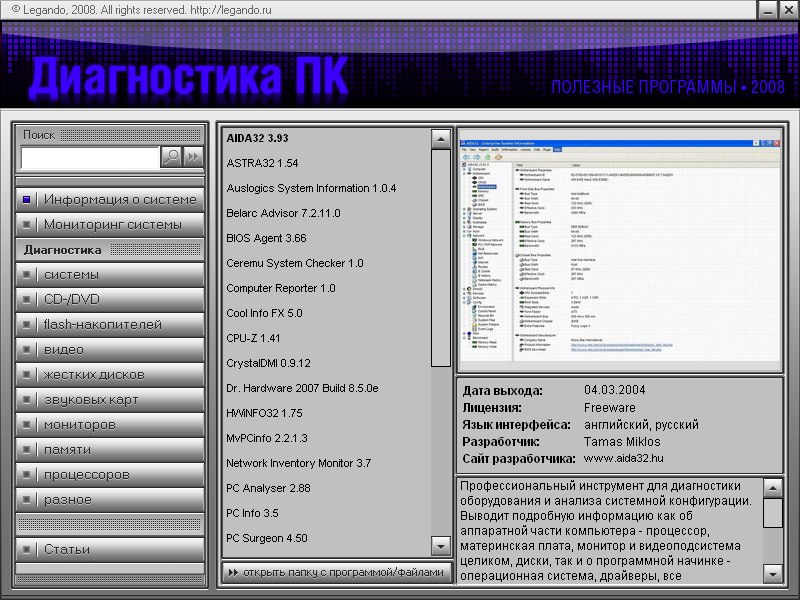800x600 pixels.
Task: Click the description scroll-up arrow
Action: (x=773, y=488)
